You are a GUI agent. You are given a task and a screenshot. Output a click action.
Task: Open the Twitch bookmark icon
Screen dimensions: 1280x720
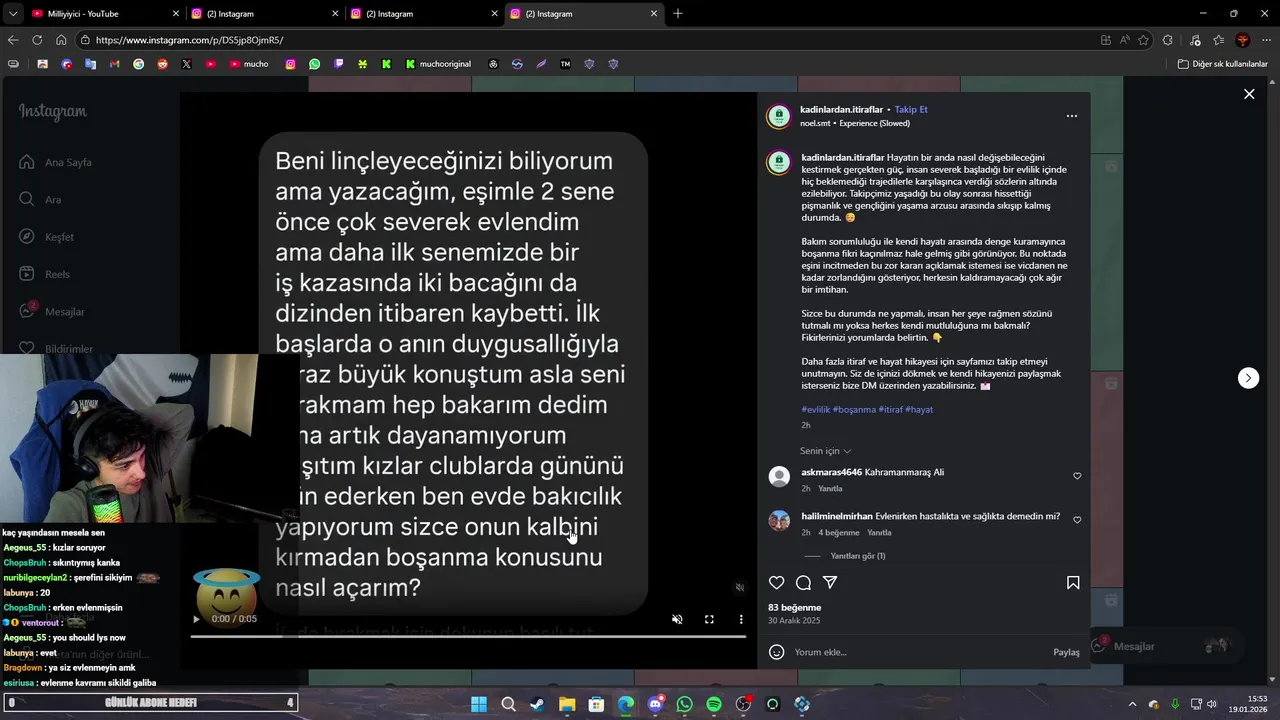[x=339, y=64]
